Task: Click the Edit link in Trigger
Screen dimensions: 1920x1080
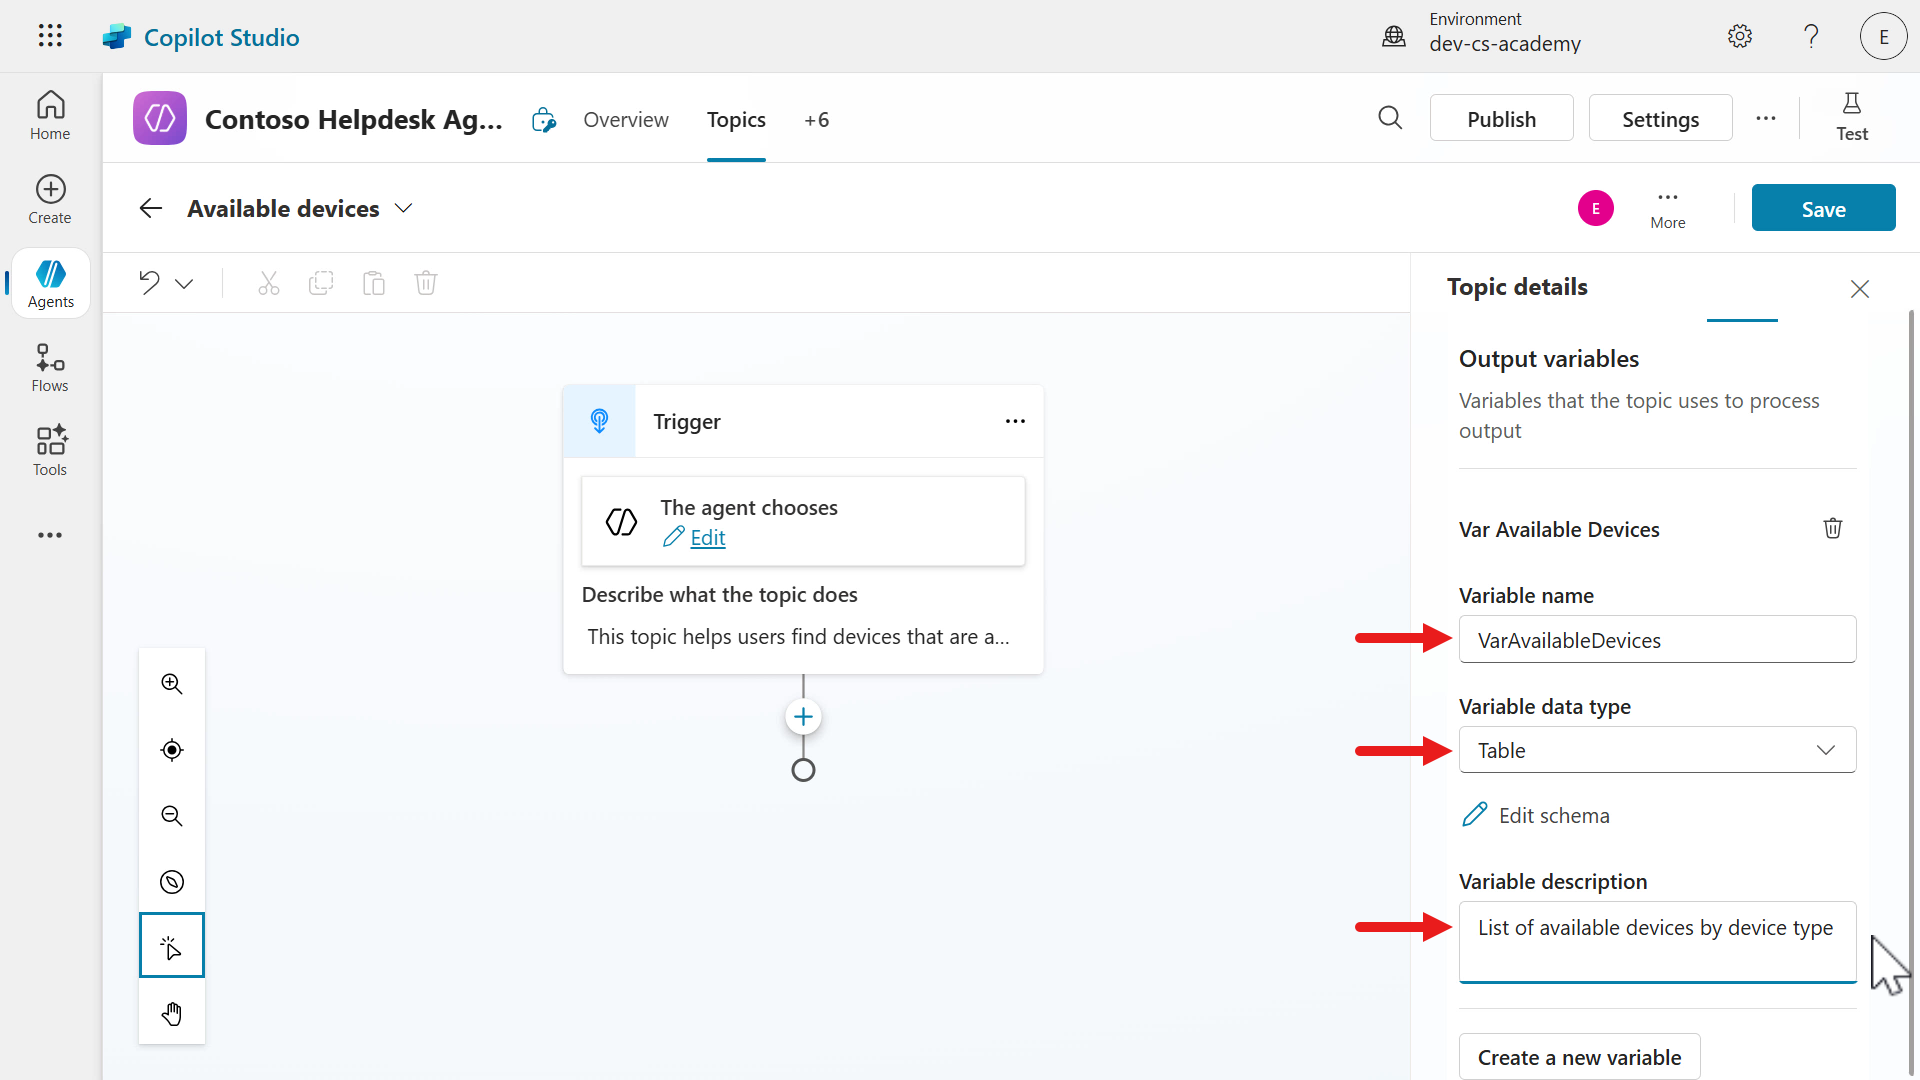Action: point(707,538)
